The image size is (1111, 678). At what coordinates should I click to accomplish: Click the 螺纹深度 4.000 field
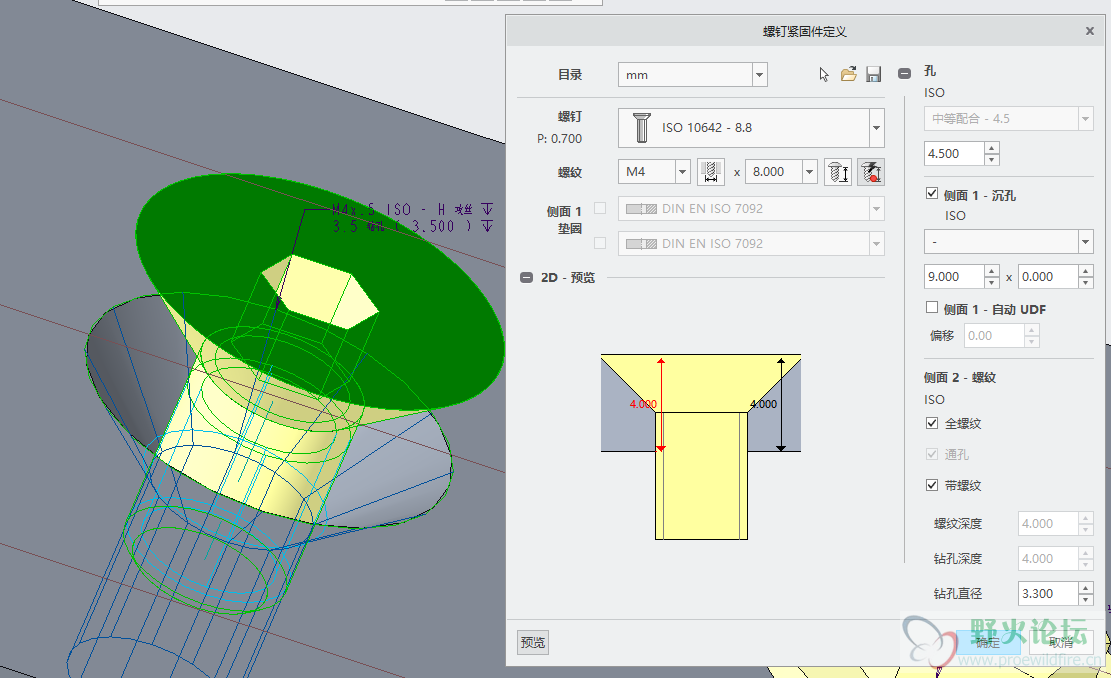pyautogui.click(x=1048, y=524)
